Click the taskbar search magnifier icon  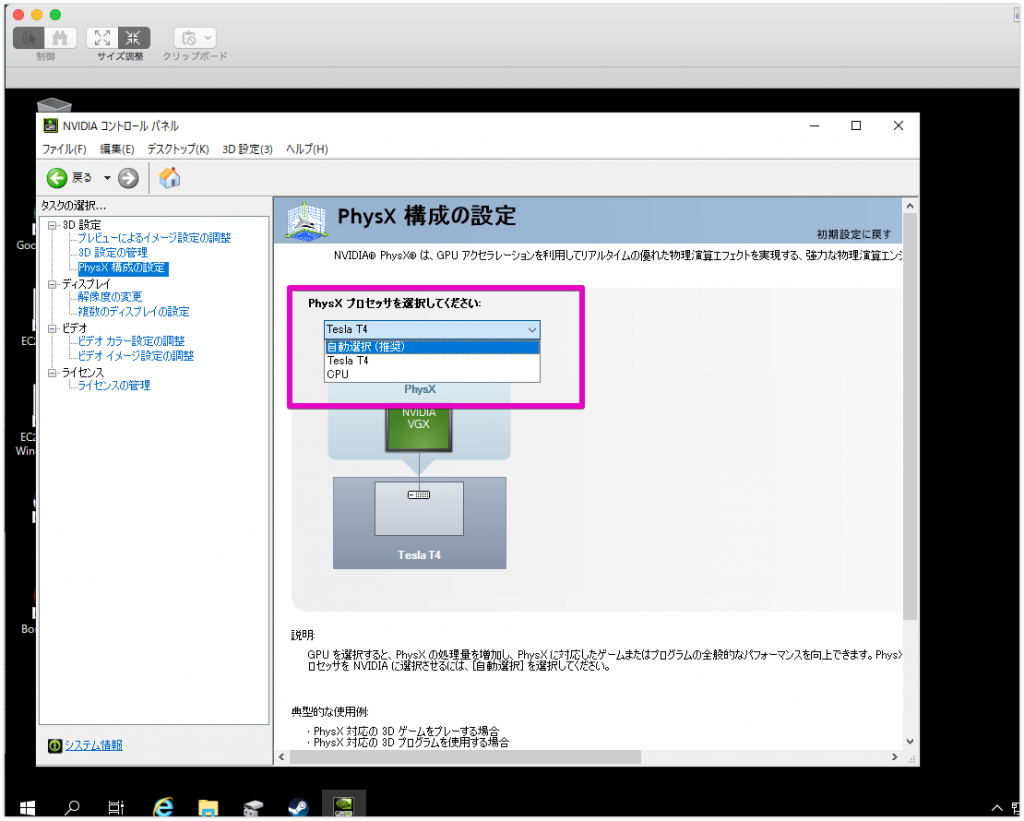(73, 806)
